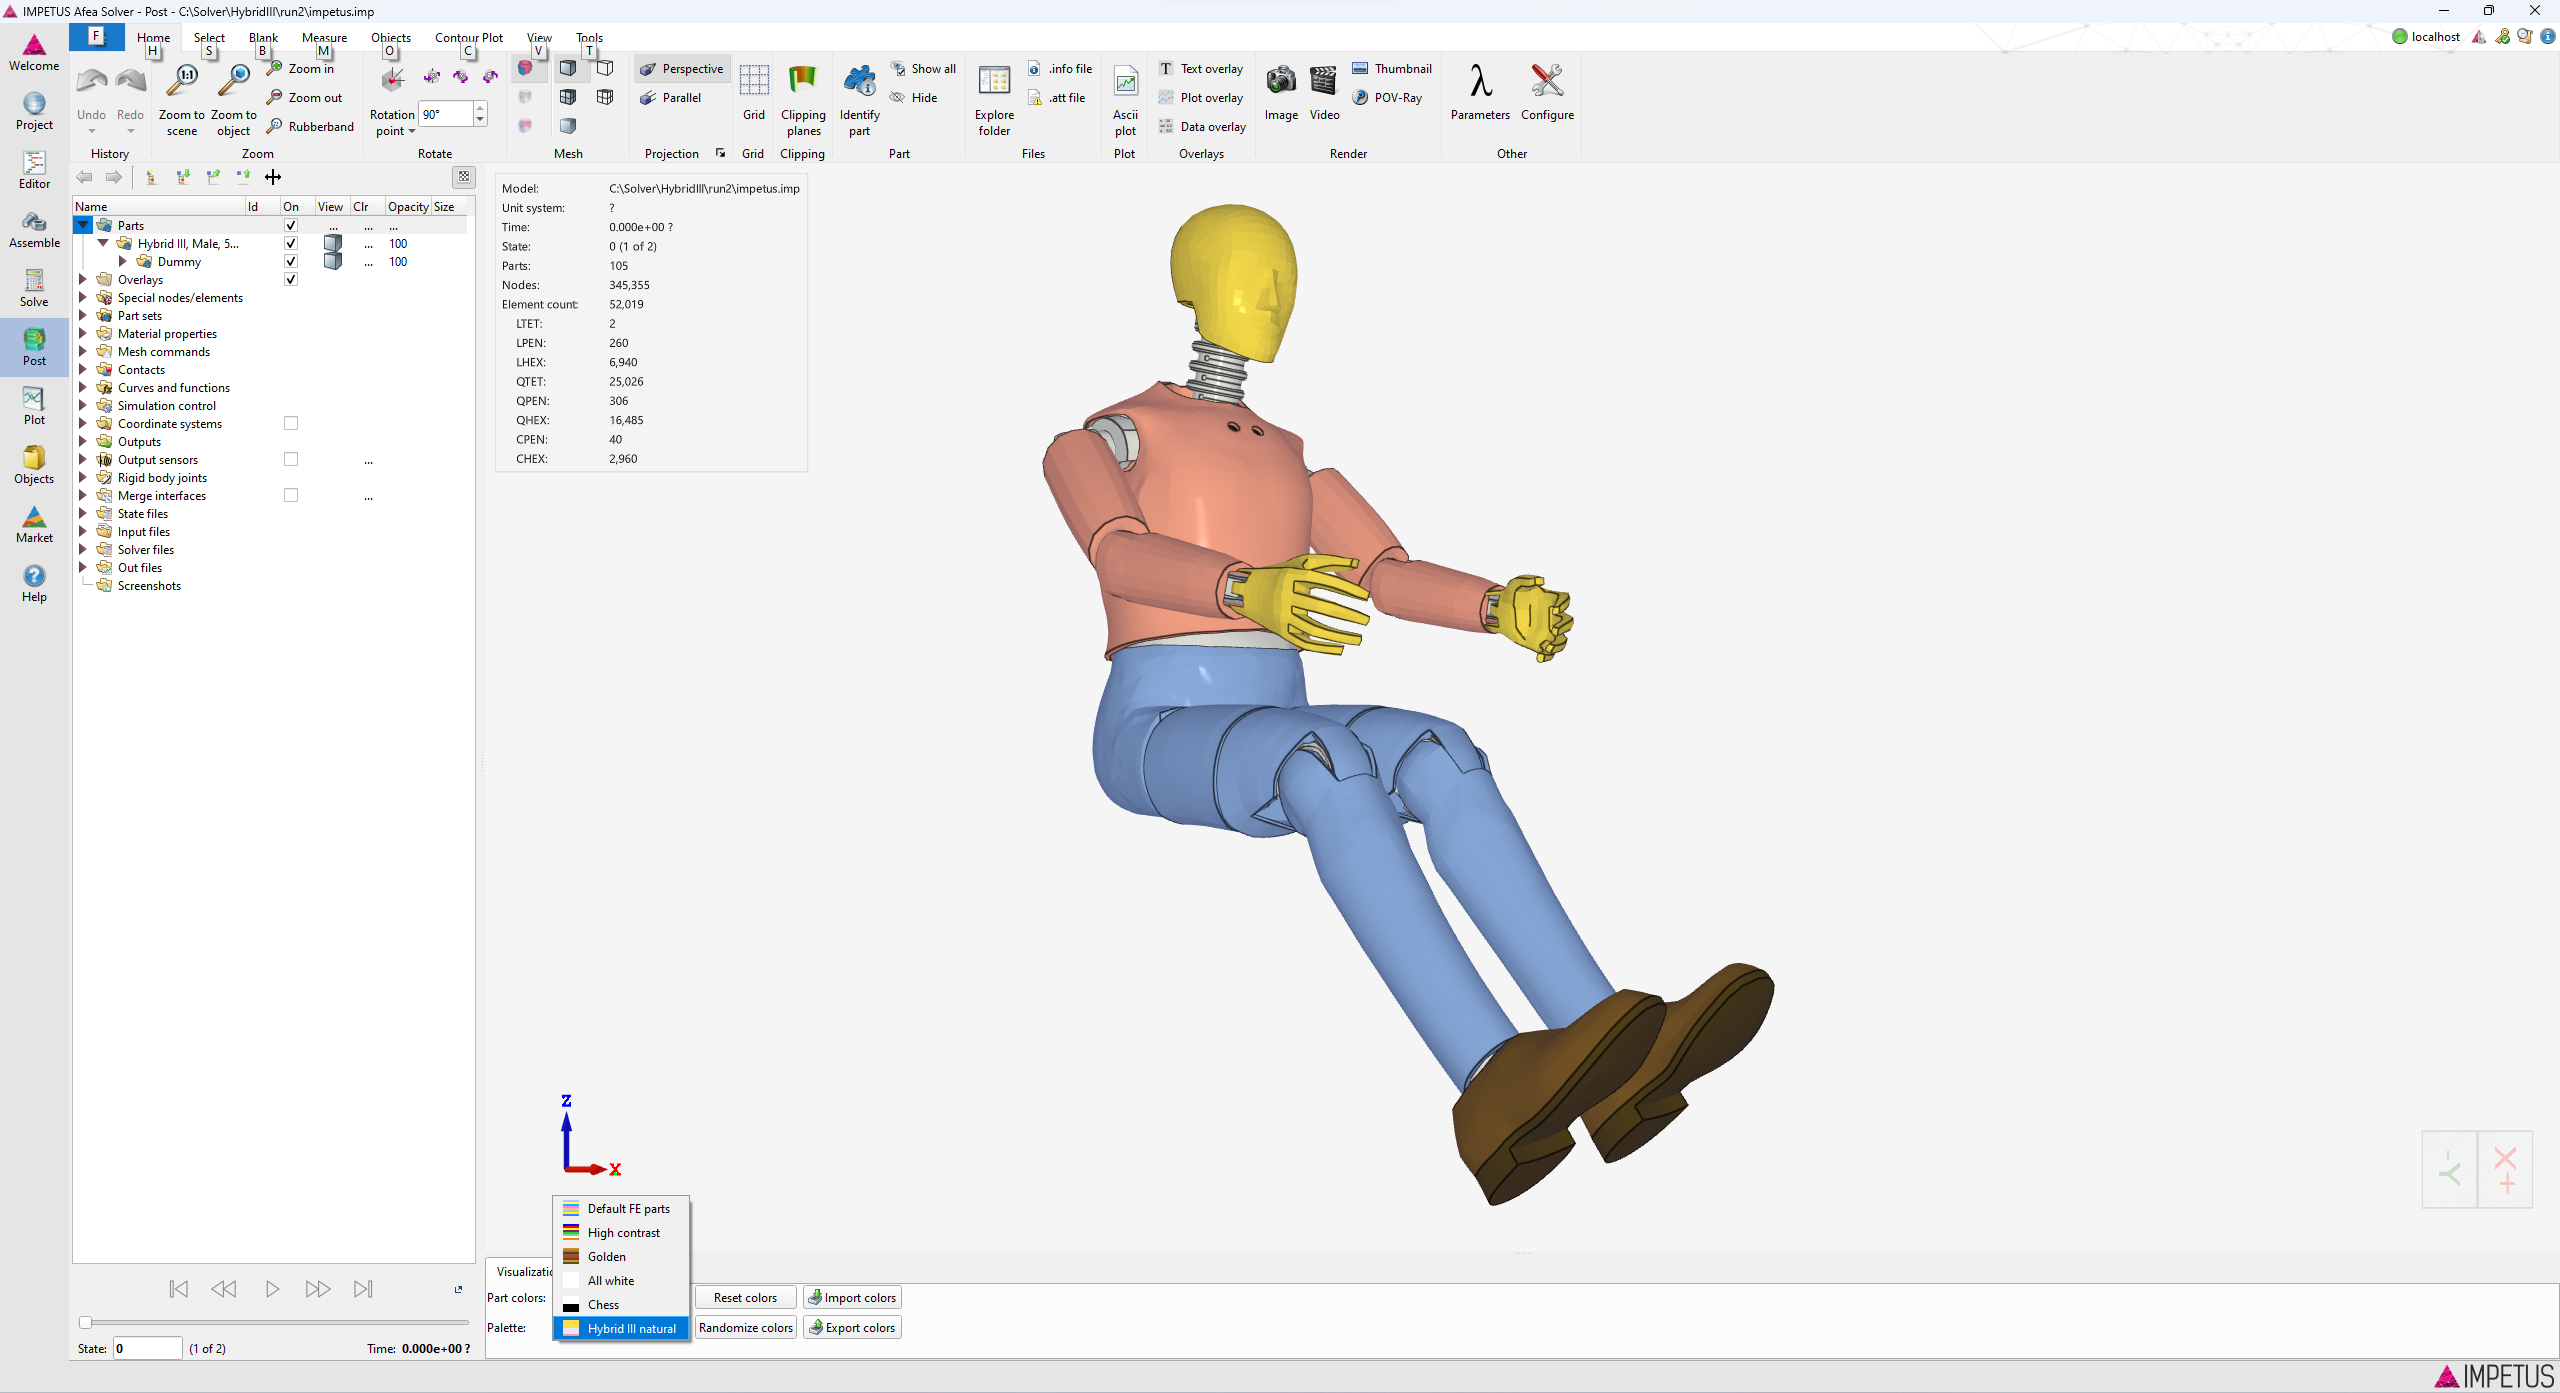
Task: Capture an Image render
Action: click(1281, 93)
